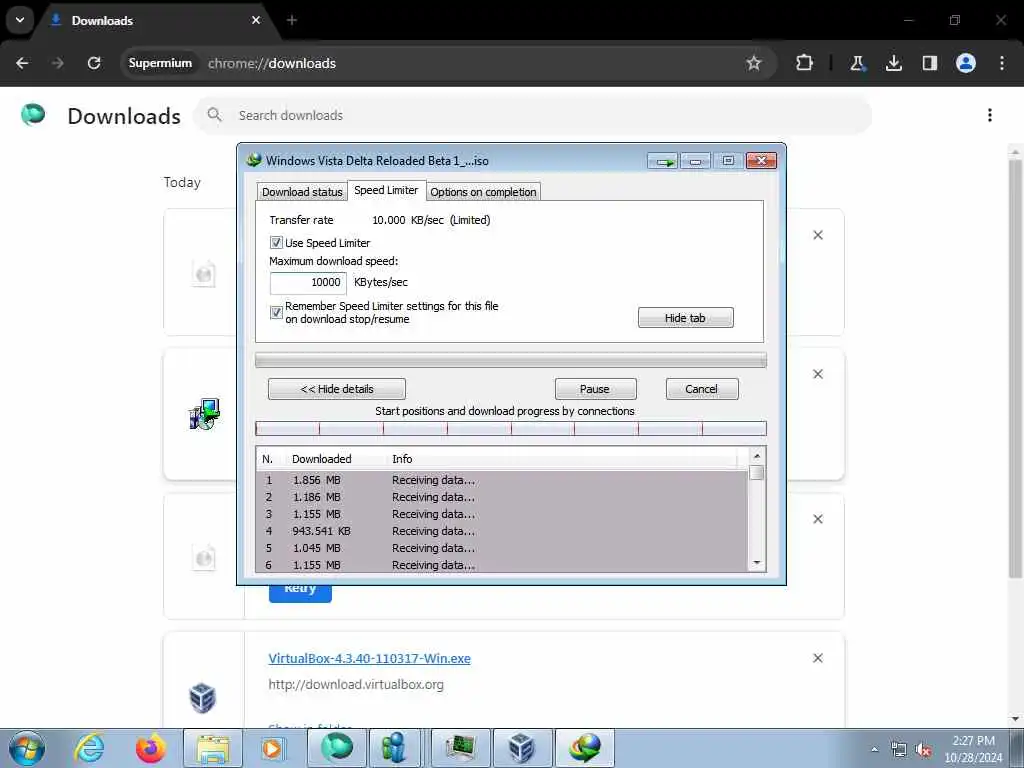Select the Speed Limiter tab

tap(386, 190)
